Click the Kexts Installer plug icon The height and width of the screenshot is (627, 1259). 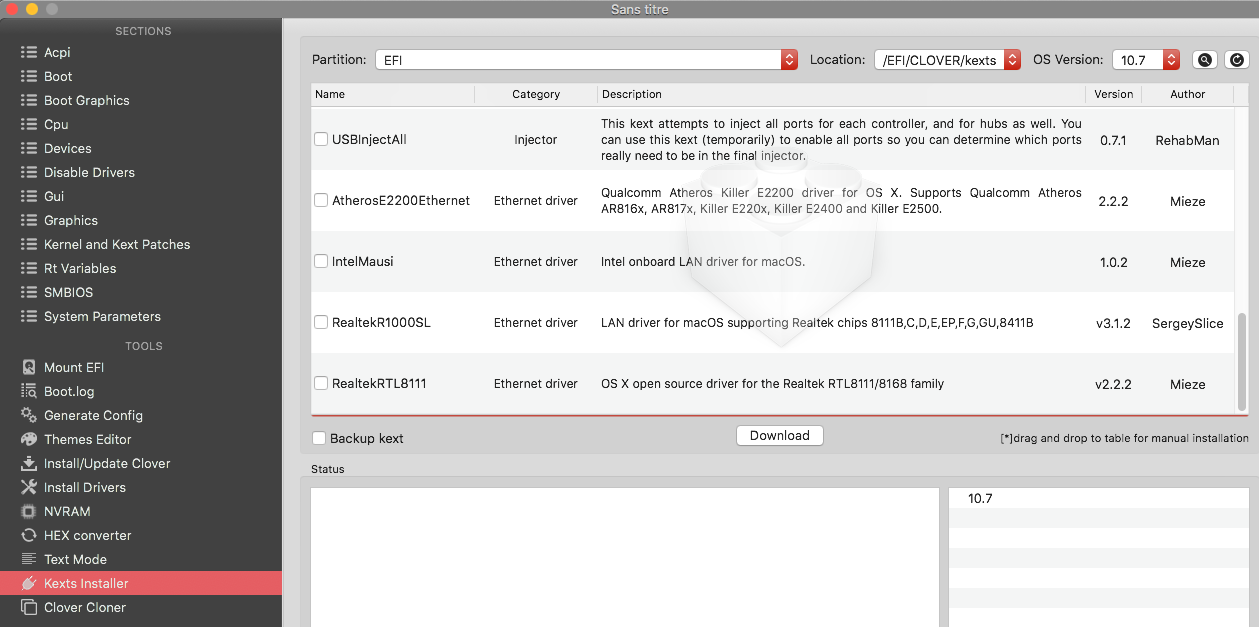coord(29,583)
